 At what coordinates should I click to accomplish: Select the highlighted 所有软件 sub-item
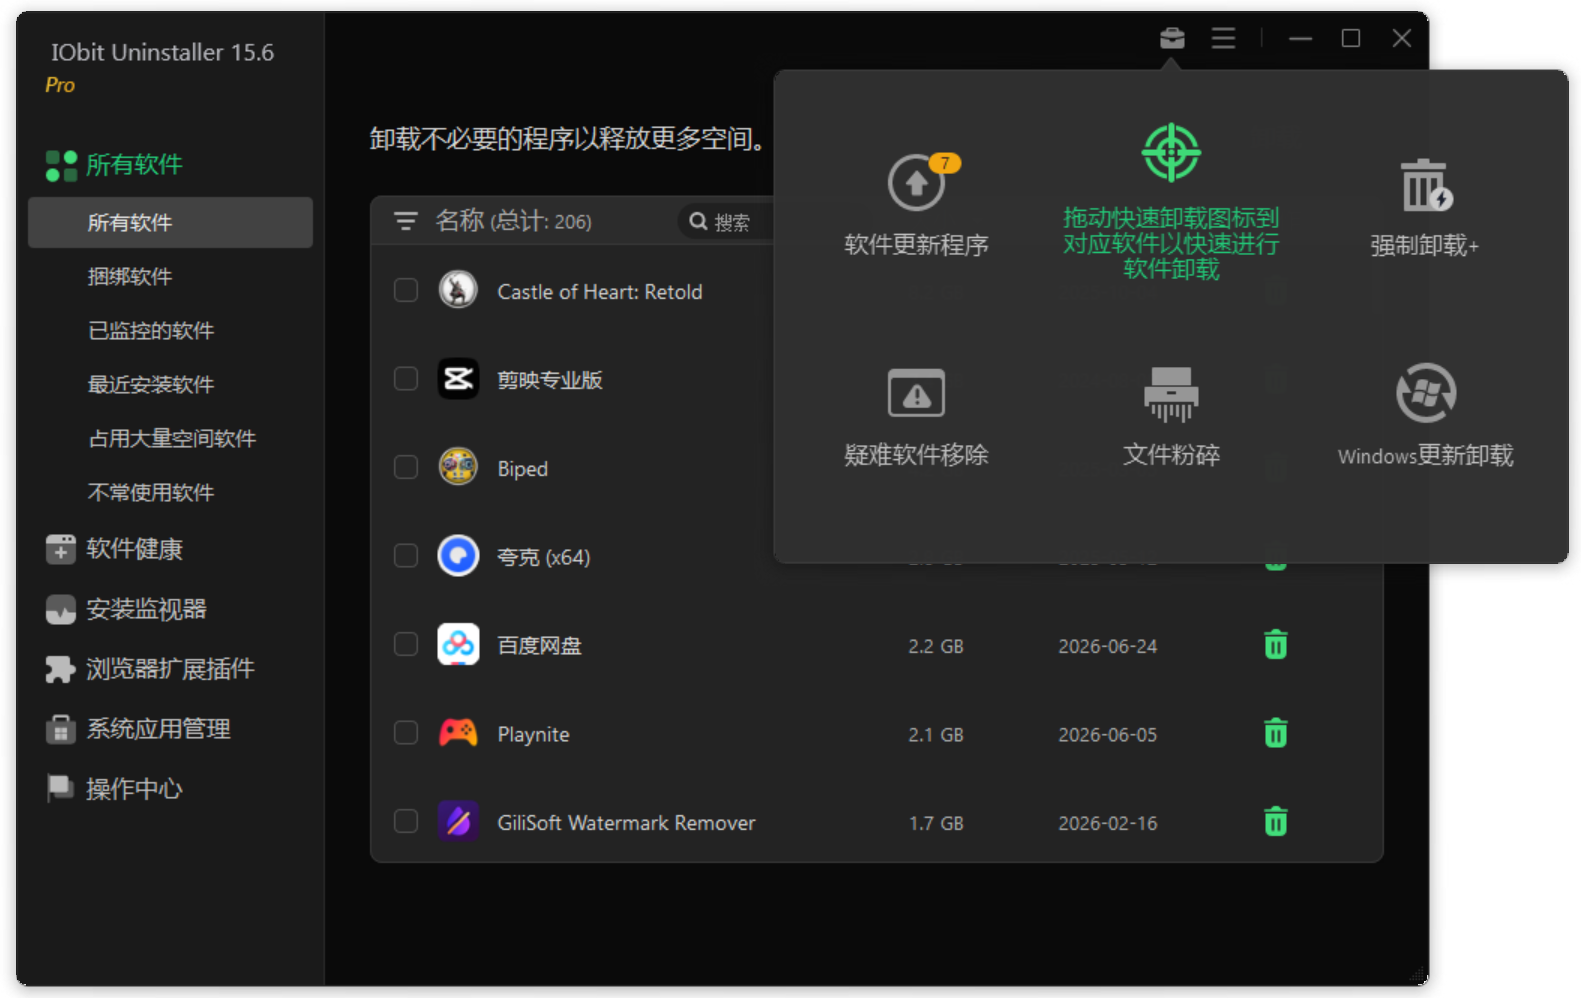coord(170,222)
